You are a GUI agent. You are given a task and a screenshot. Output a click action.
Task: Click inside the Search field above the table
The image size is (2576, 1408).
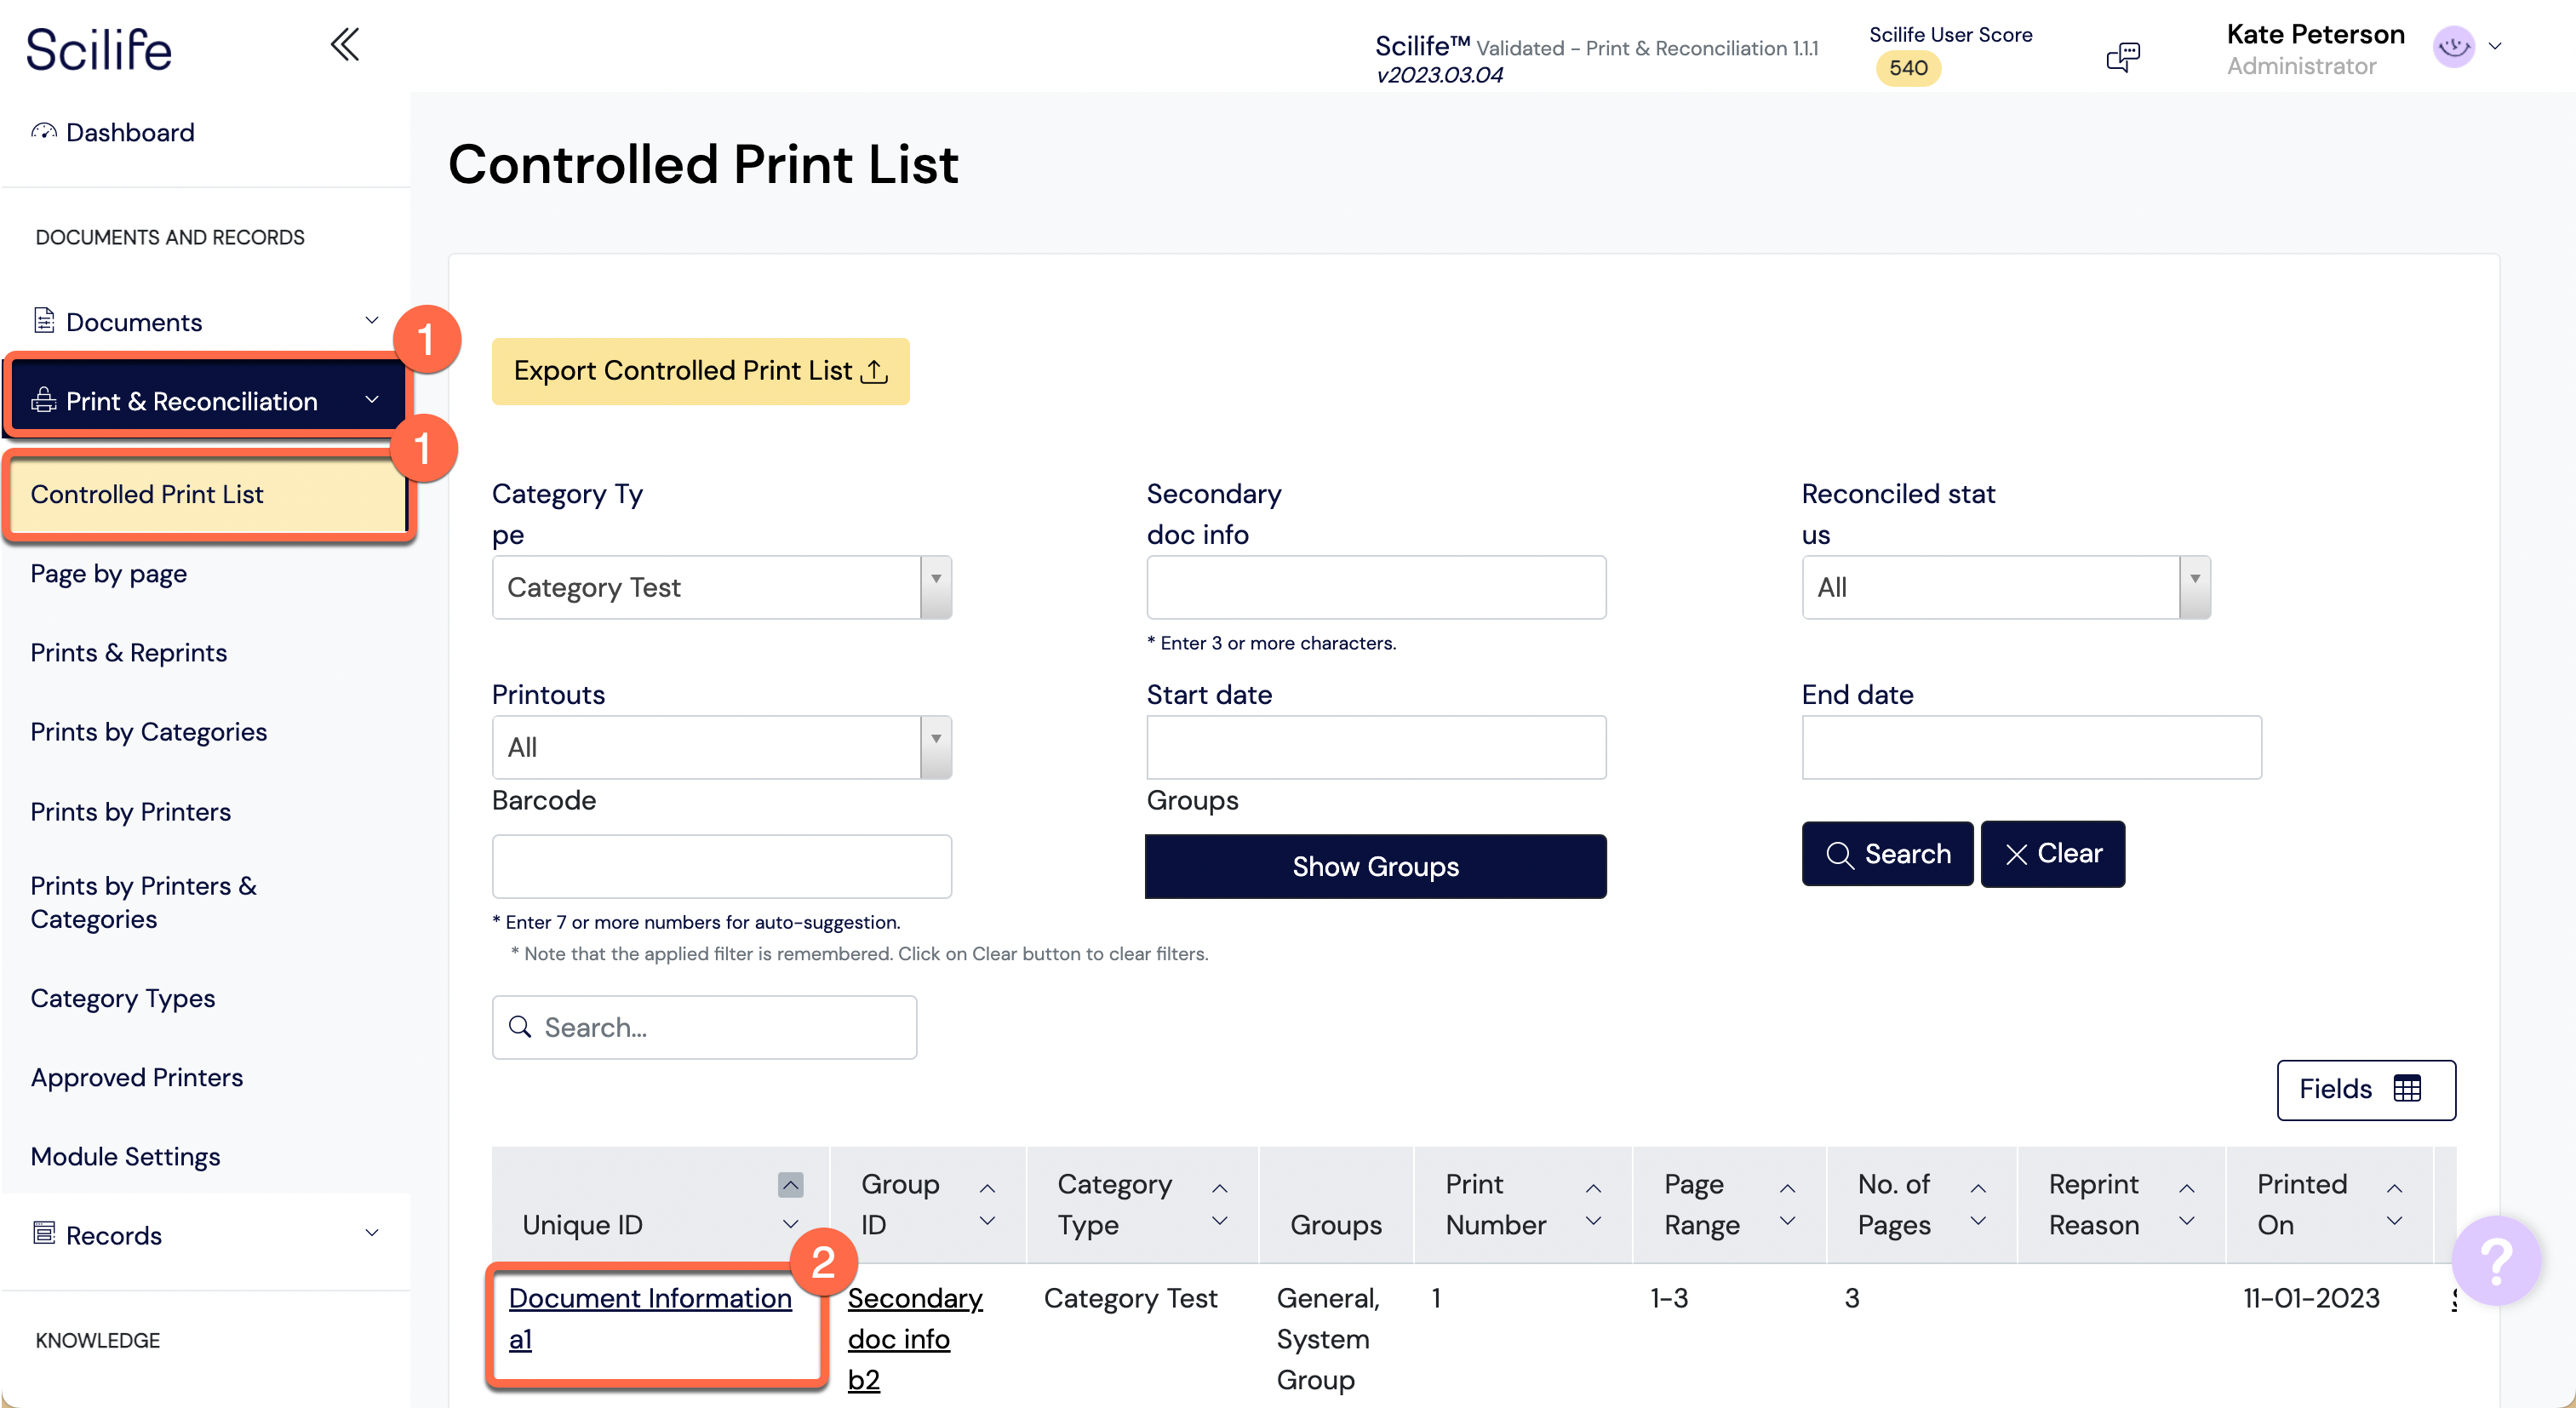pyautogui.click(x=704, y=1027)
